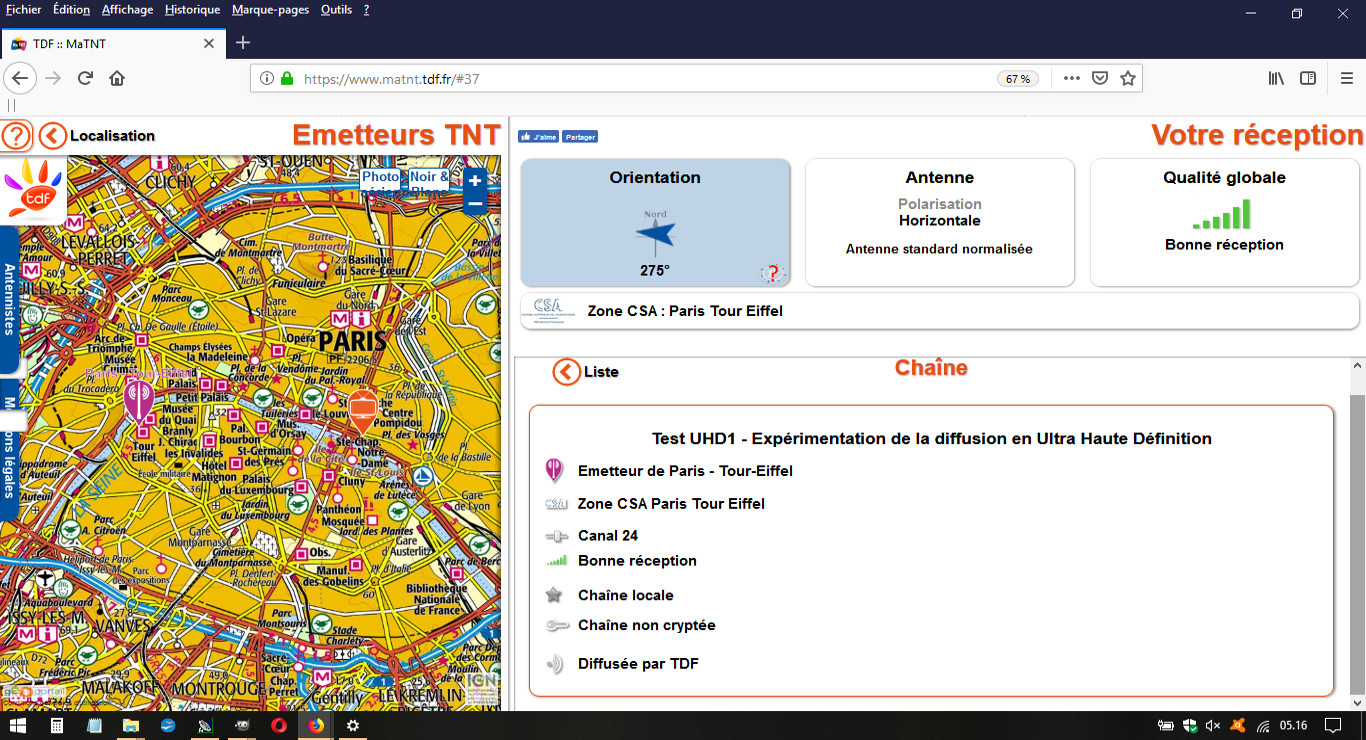Open the Affichage menu
This screenshot has height=740, width=1366.
pyautogui.click(x=127, y=10)
